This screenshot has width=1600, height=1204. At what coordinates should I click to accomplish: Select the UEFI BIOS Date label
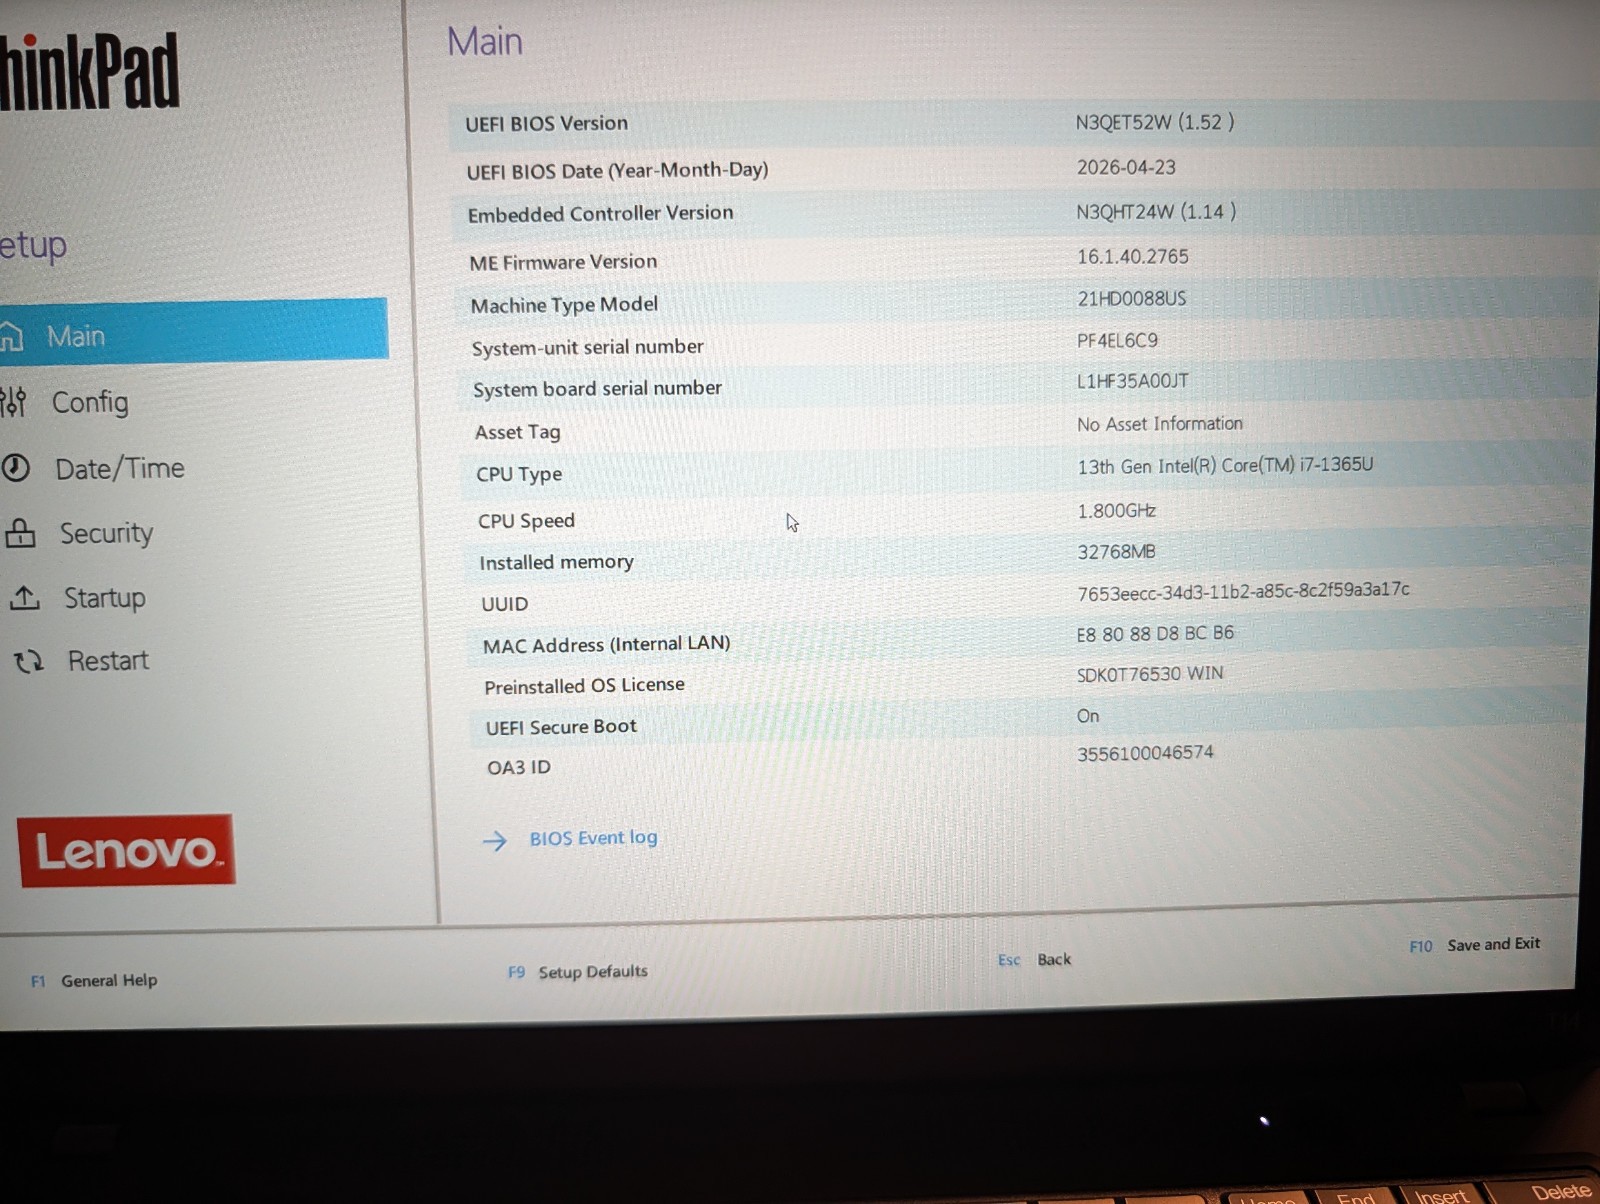617,171
